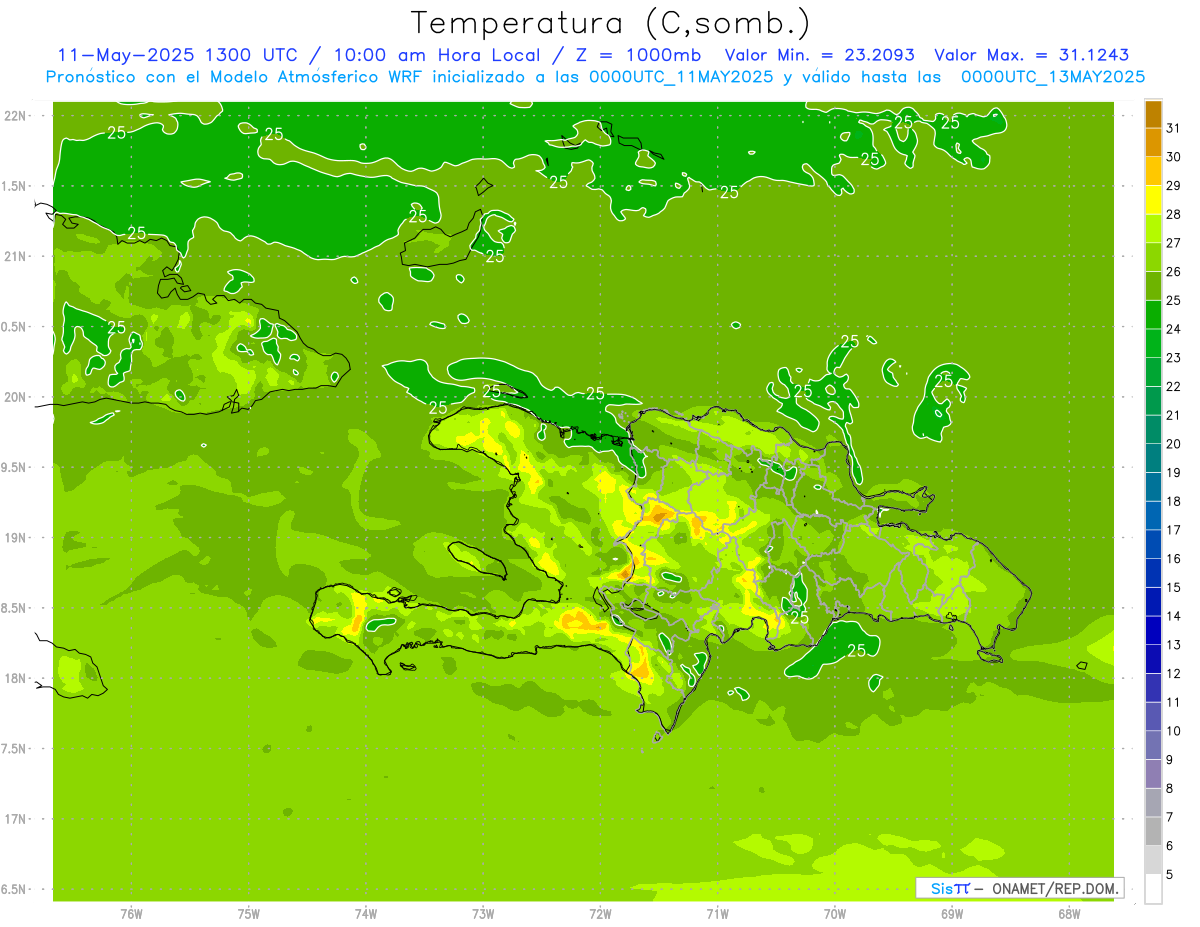This screenshot has width=1200, height=927.
Task: Click the colorbar label '28'
Action: pos(1173,214)
